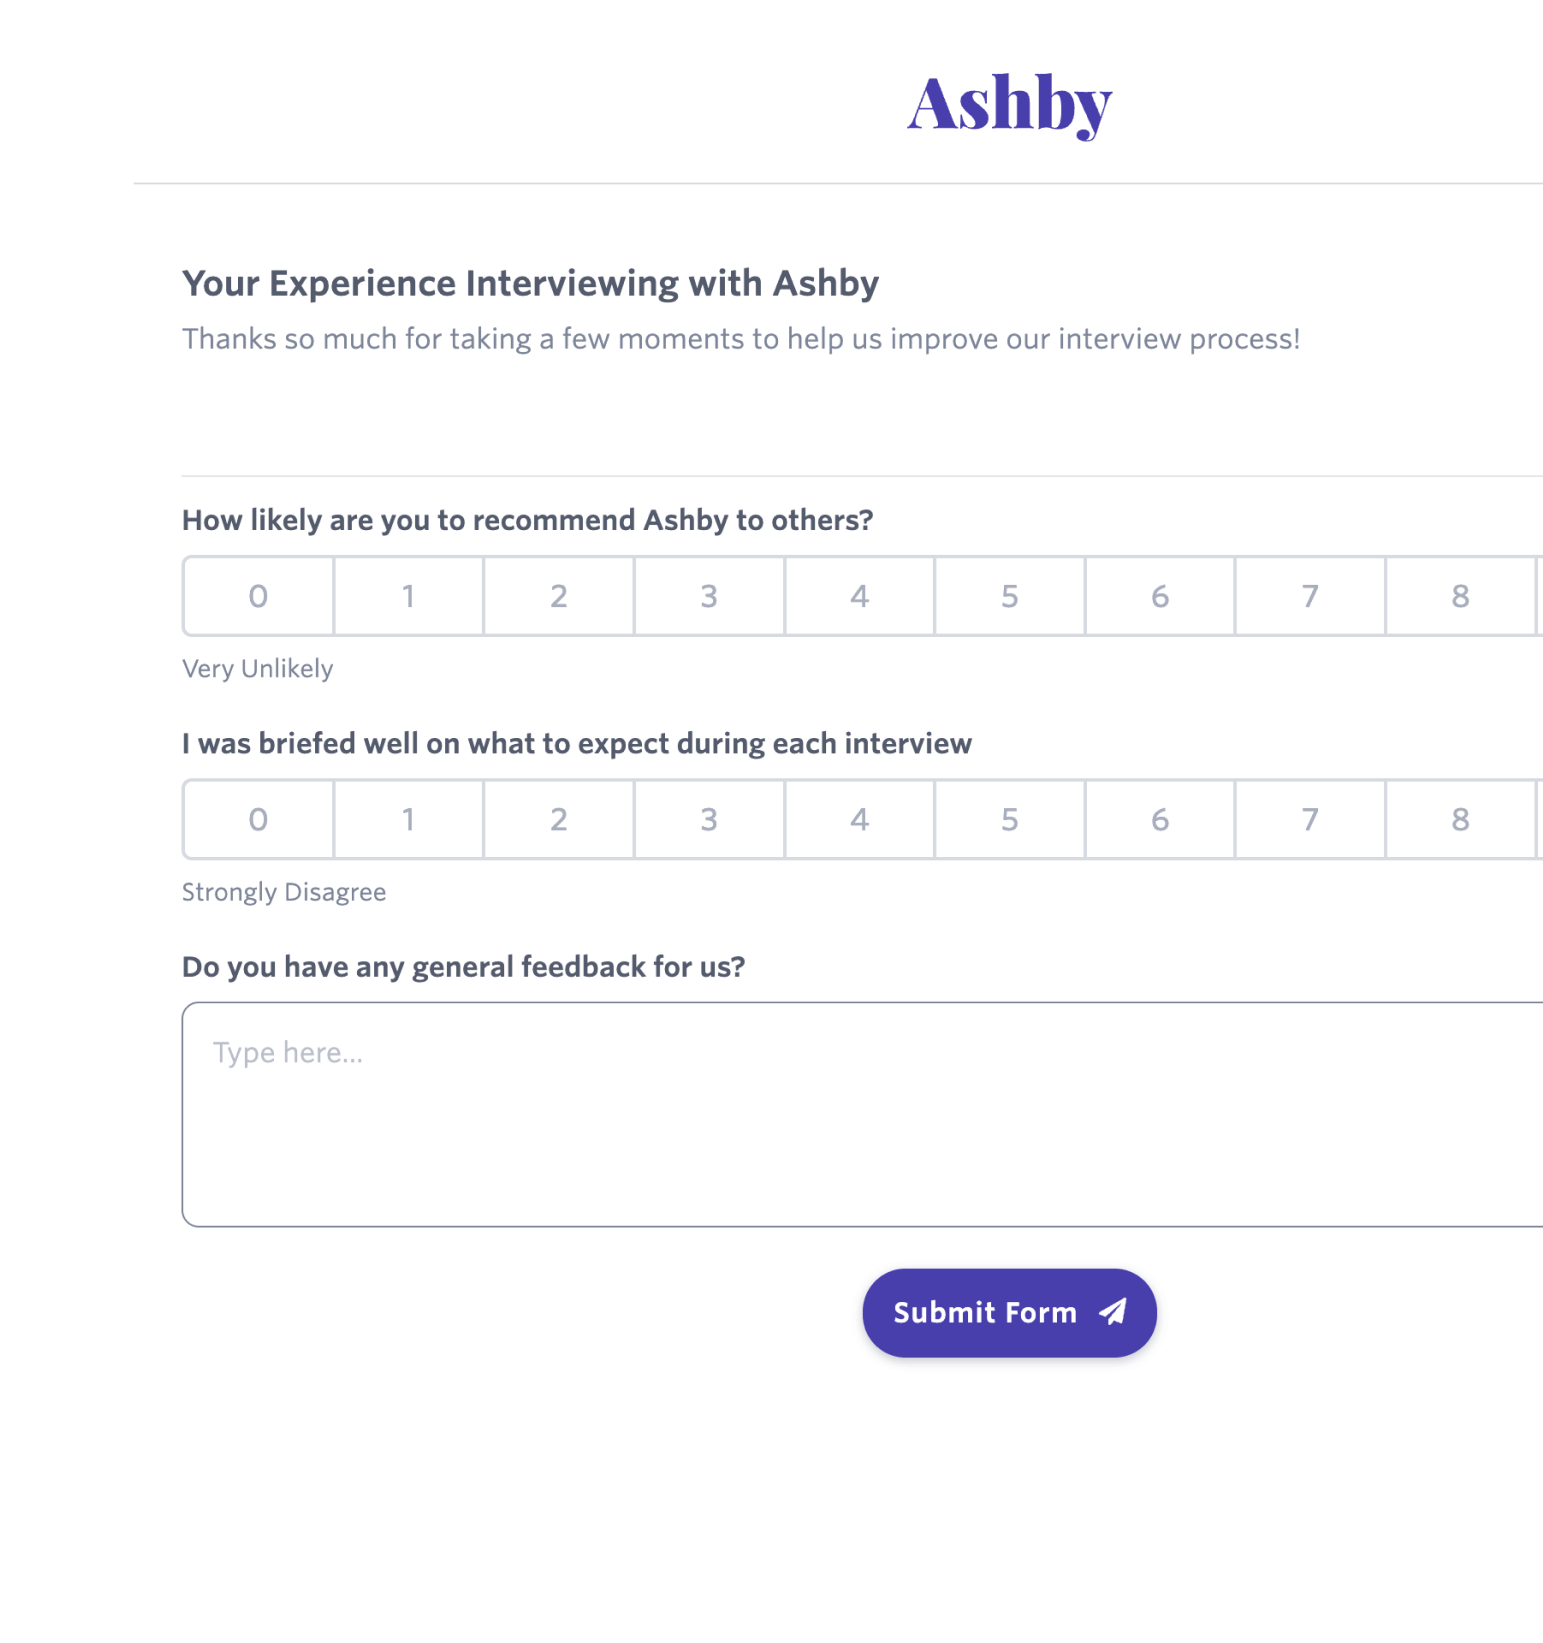The image size is (1543, 1643).
Task: Choose 4 on the briefing agreement scale
Action: click(x=859, y=819)
